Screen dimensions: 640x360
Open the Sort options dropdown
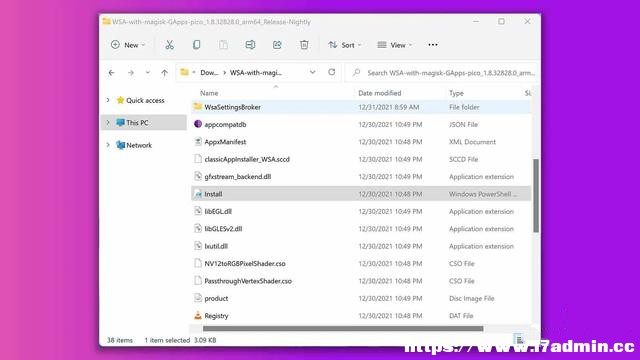pos(344,45)
